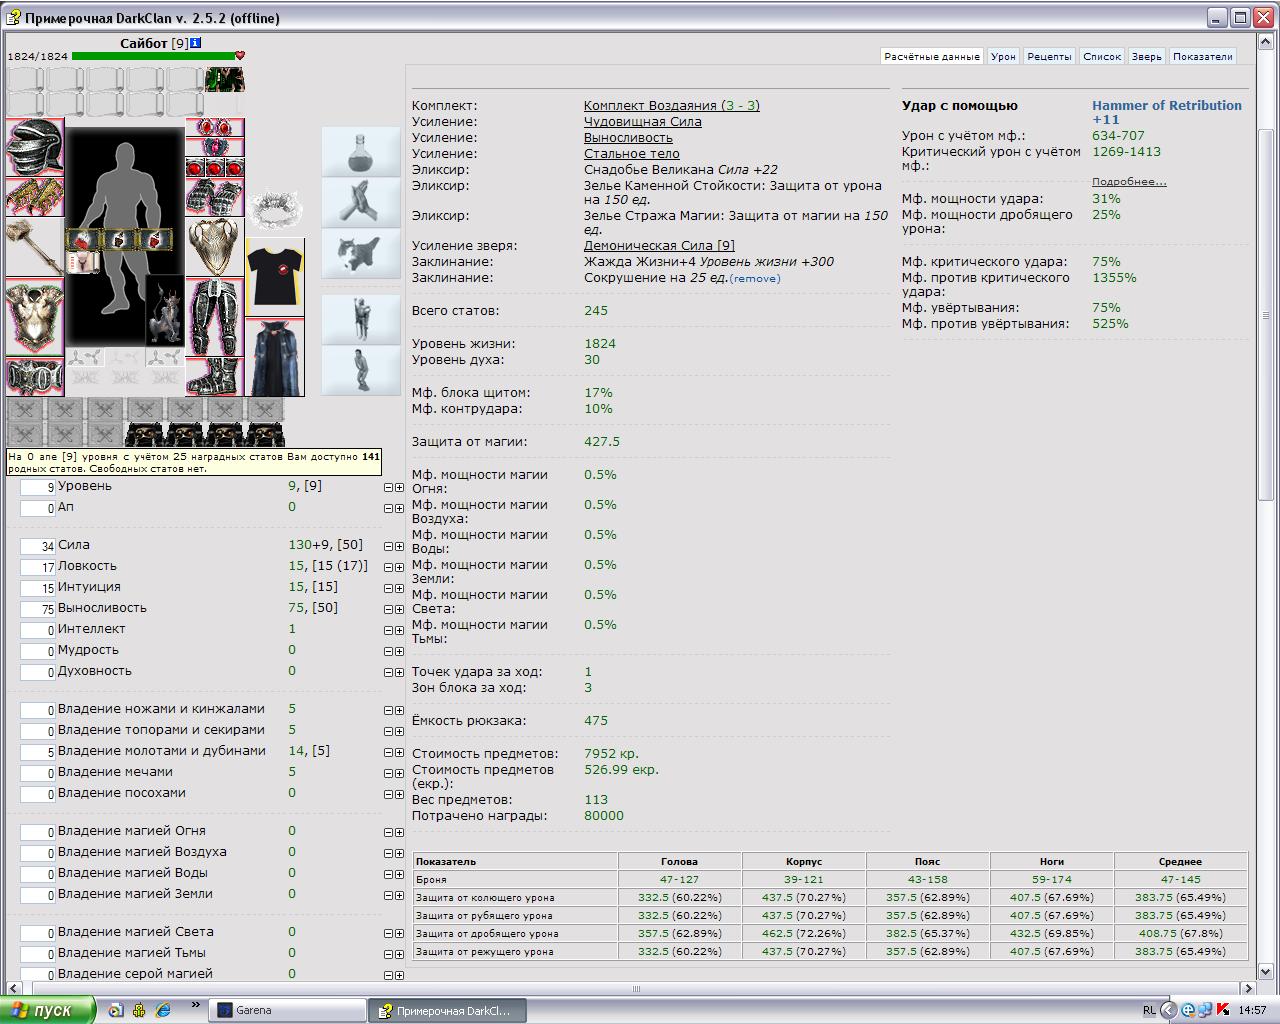Increase Сила stat with plus button
The width and height of the screenshot is (1280, 1024).
click(400, 546)
